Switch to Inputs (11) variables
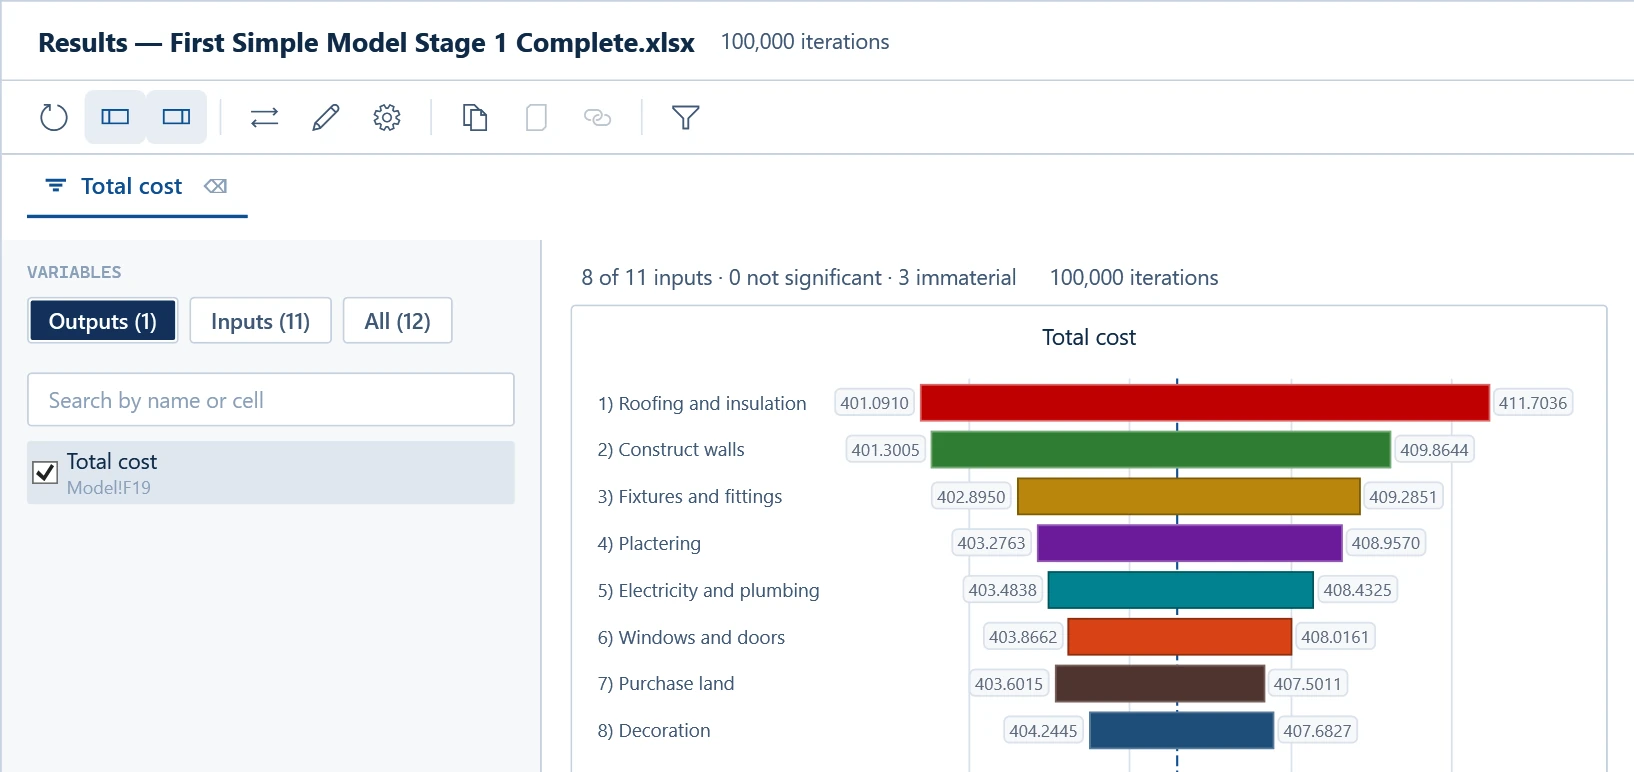This screenshot has width=1634, height=772. (260, 321)
